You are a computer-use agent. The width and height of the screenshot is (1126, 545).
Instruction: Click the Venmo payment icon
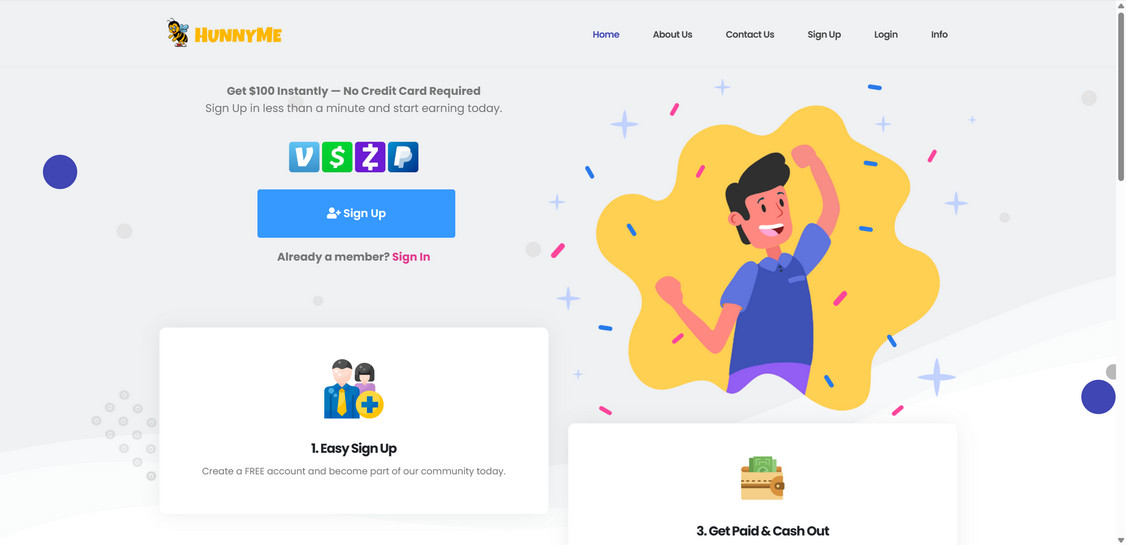(x=304, y=157)
